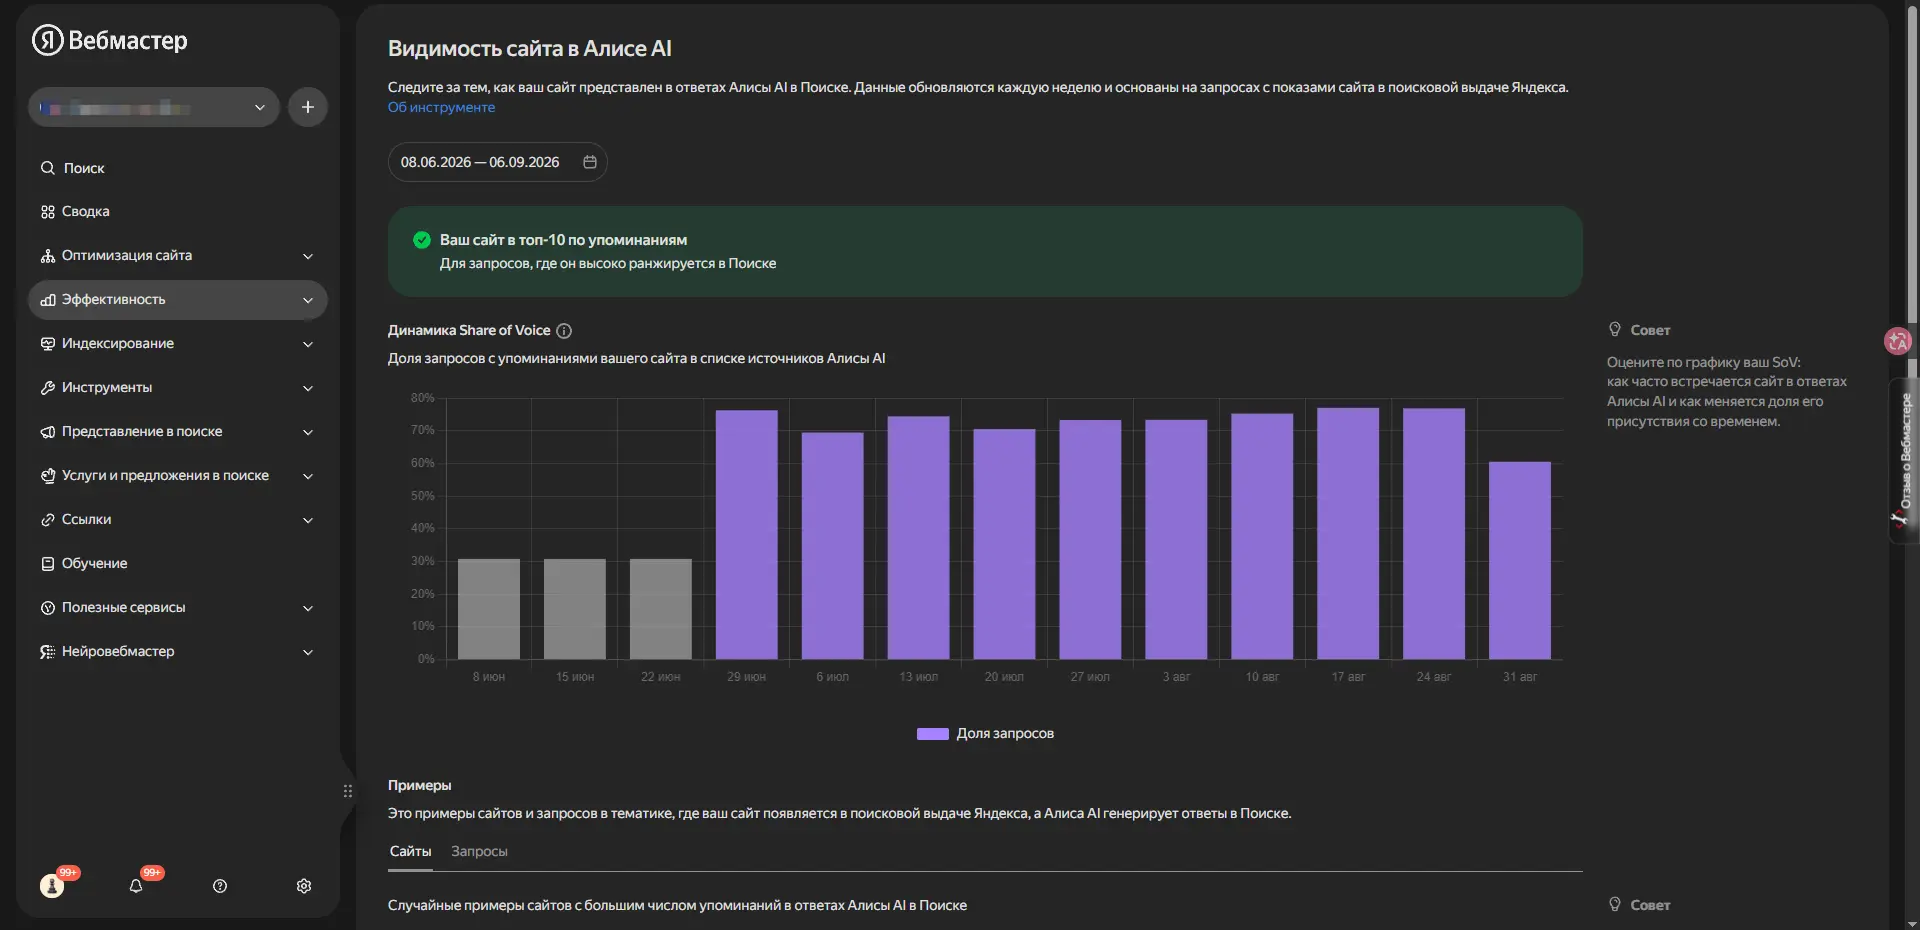The height and width of the screenshot is (930, 1920).
Task: Click the 17 авг chart bar
Action: point(1348,534)
